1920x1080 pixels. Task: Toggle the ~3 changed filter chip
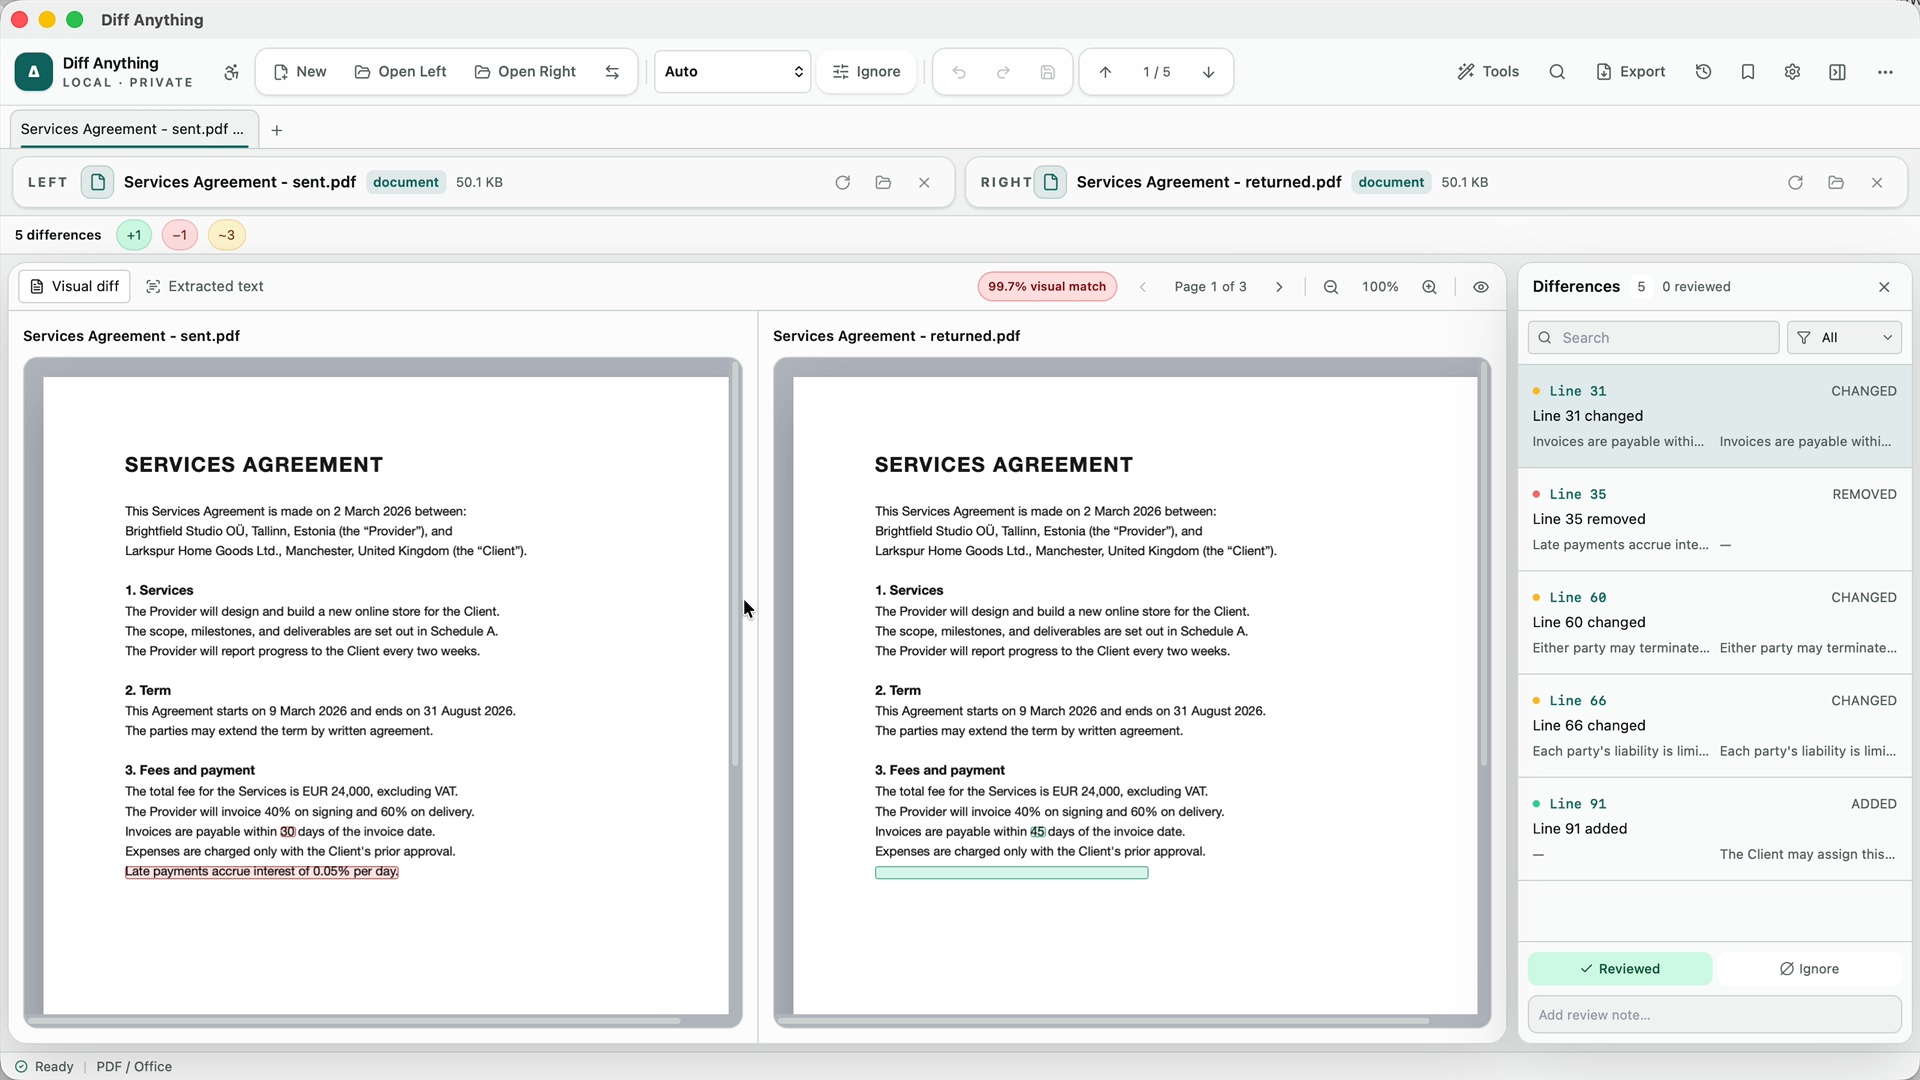227,235
